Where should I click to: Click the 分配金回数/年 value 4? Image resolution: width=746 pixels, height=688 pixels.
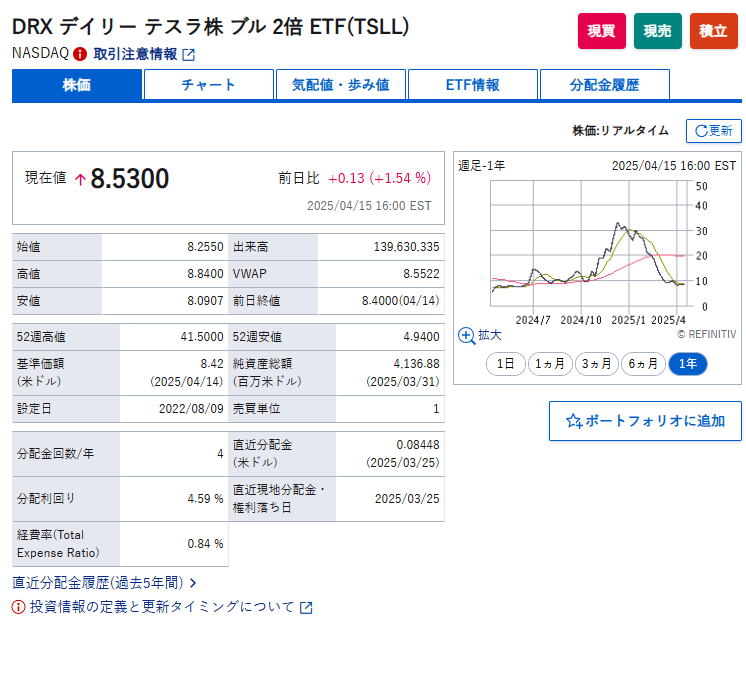click(x=220, y=454)
